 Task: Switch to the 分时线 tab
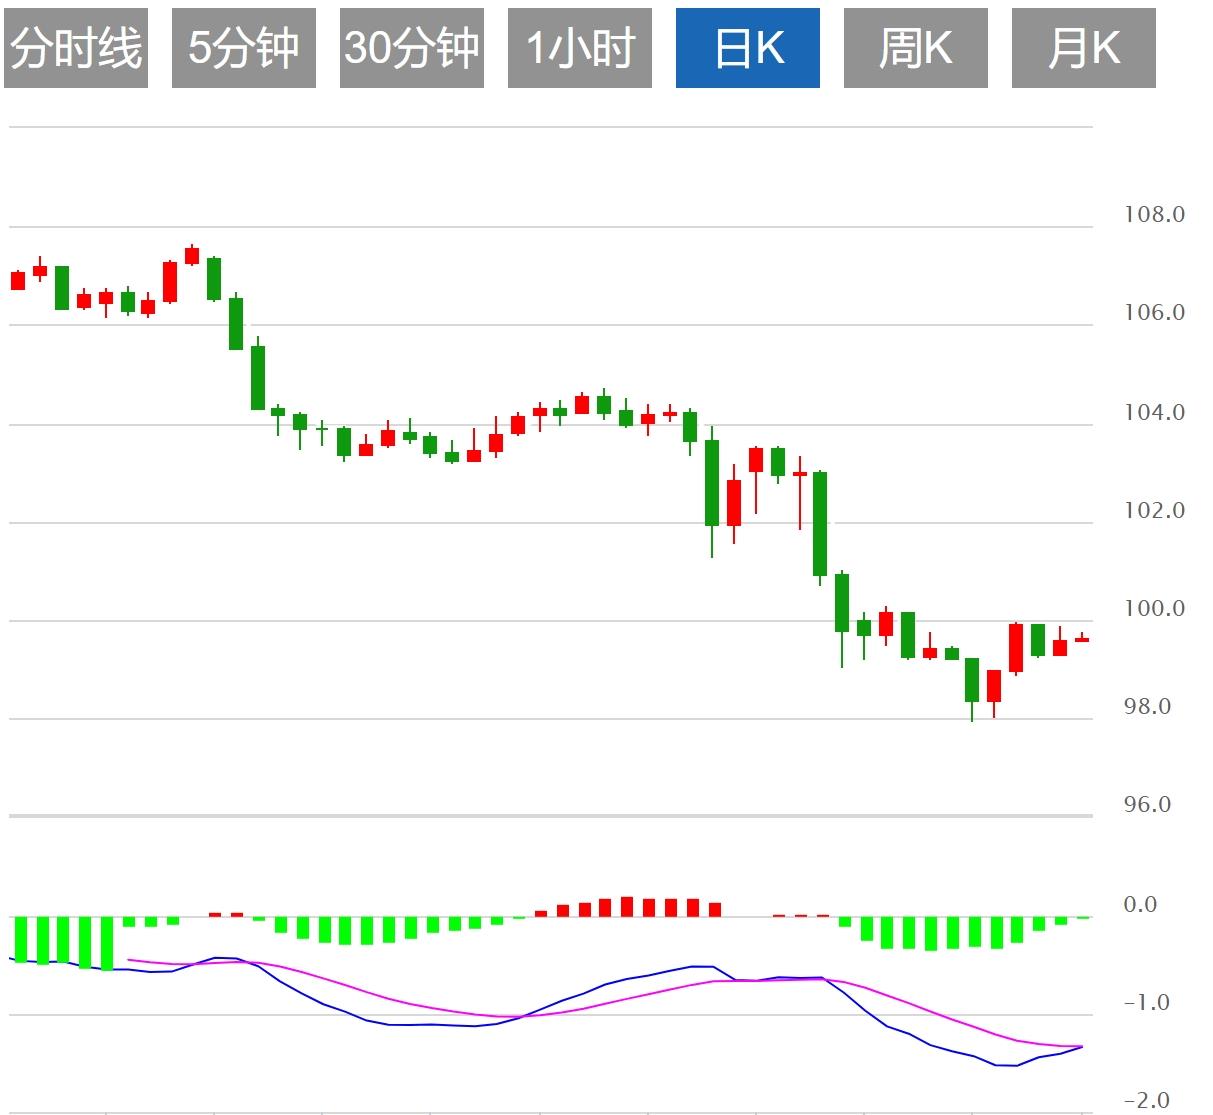76,48
